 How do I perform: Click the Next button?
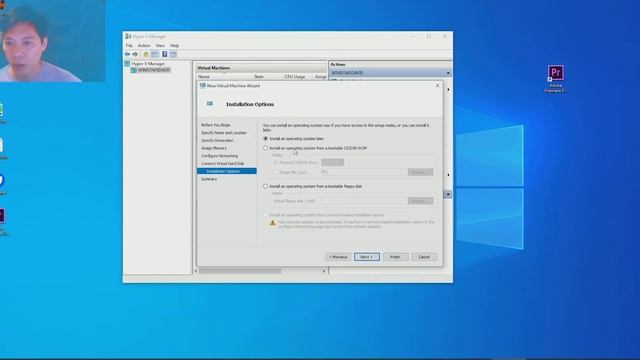coord(367,257)
